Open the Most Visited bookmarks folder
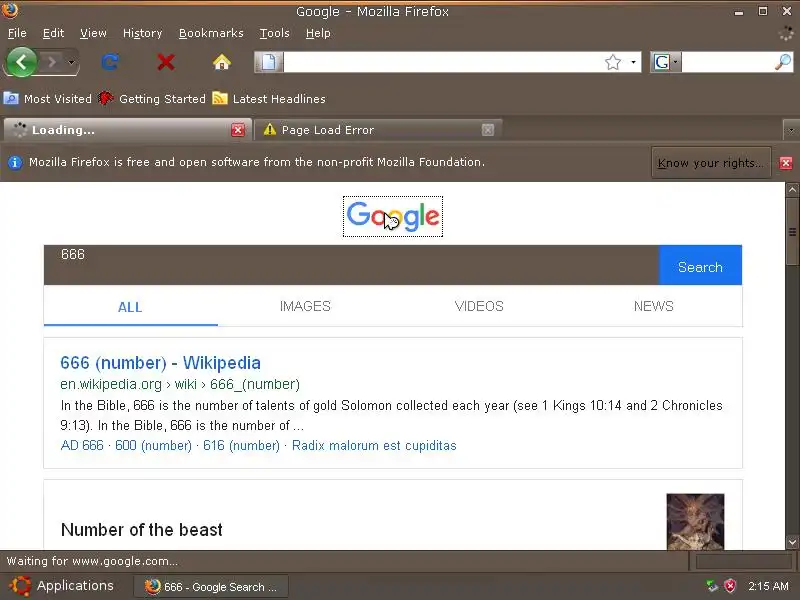This screenshot has width=800, height=600. tap(47, 98)
